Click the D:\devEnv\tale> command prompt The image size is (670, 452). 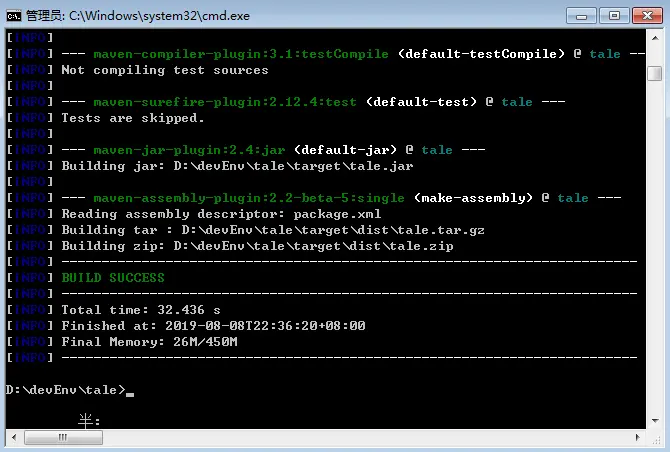coord(66,390)
